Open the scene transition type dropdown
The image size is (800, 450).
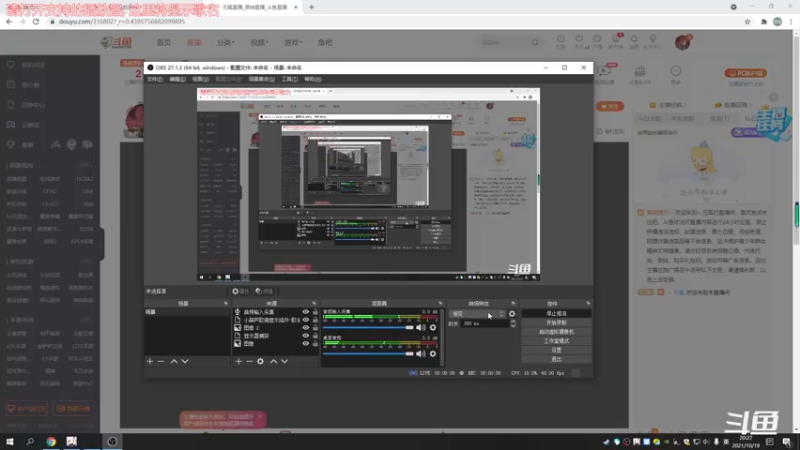(x=478, y=314)
